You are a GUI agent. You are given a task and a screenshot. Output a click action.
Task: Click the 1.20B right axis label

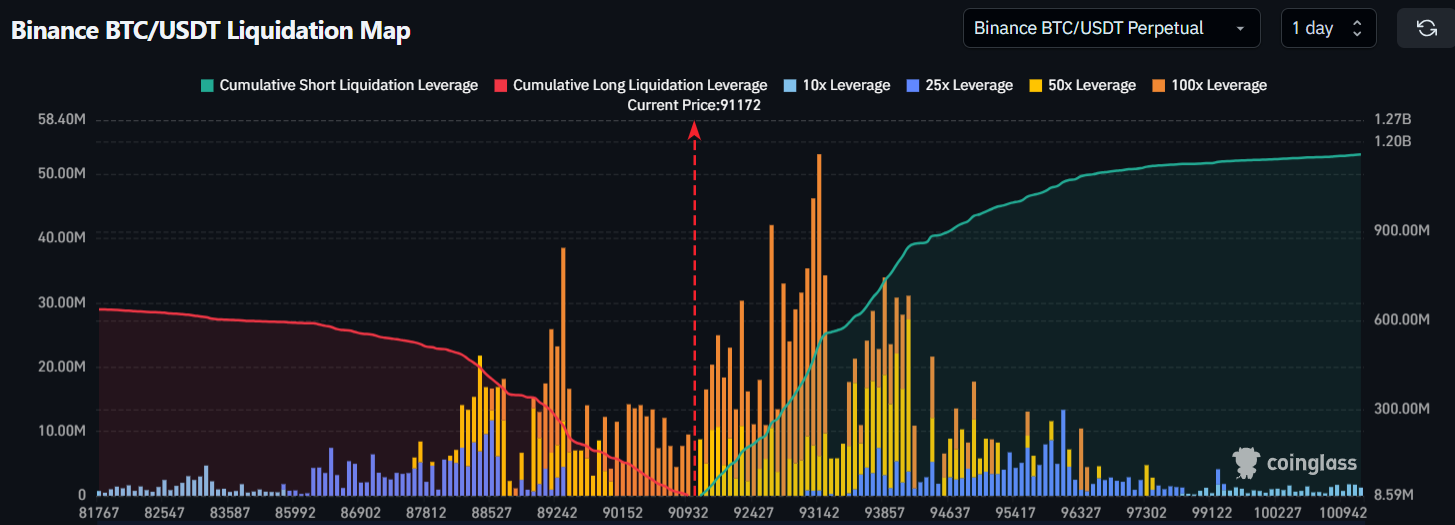coord(1392,141)
